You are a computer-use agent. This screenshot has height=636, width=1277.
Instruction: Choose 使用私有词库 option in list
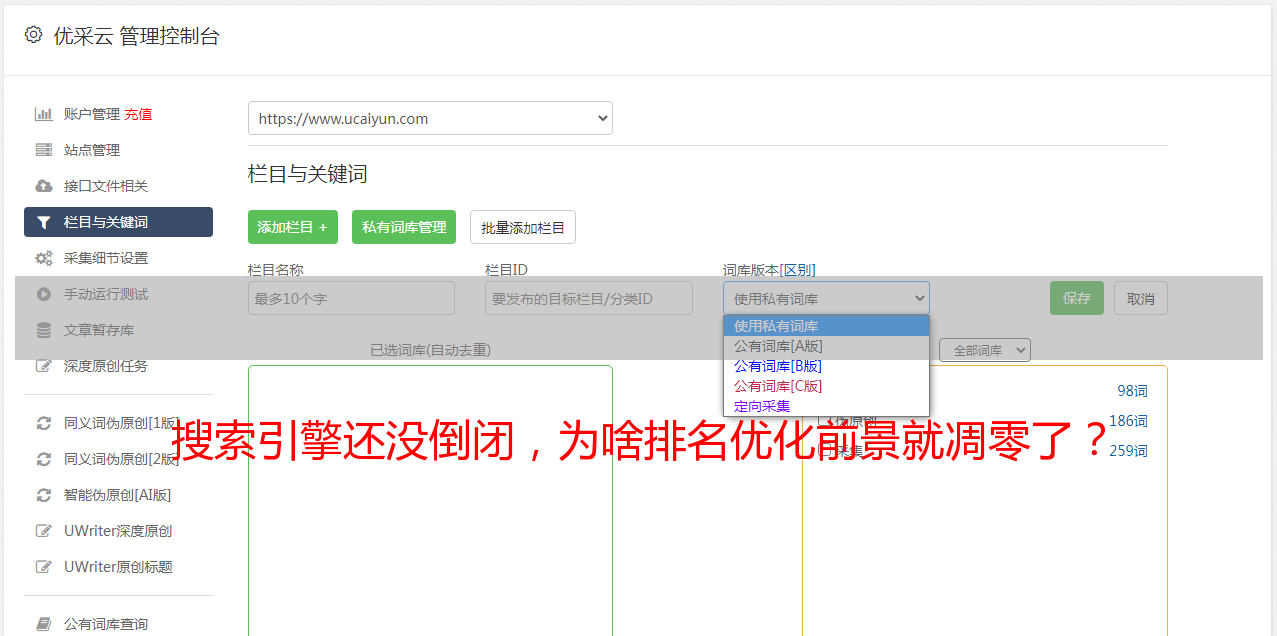[x=826, y=326]
